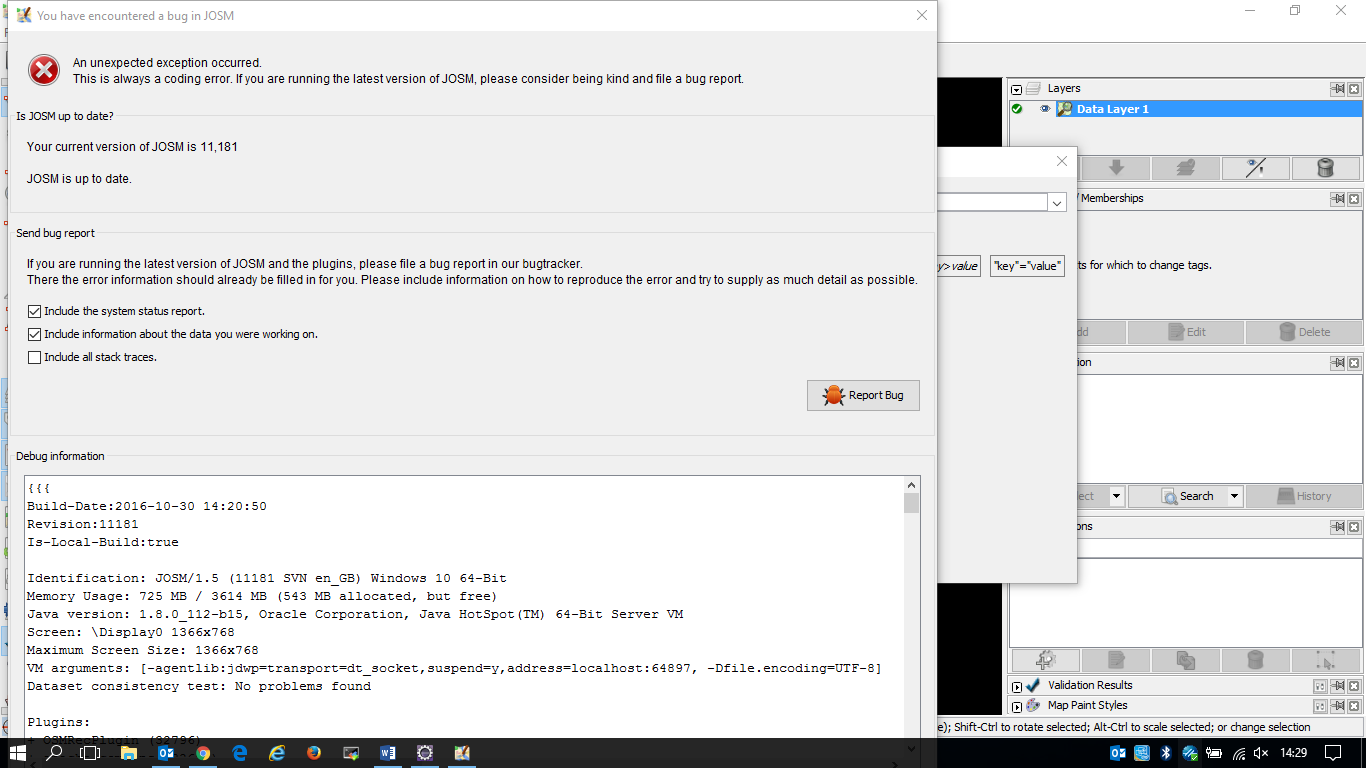Open Chrome from the taskbar
Screen dimensions: 1366x768
point(203,753)
